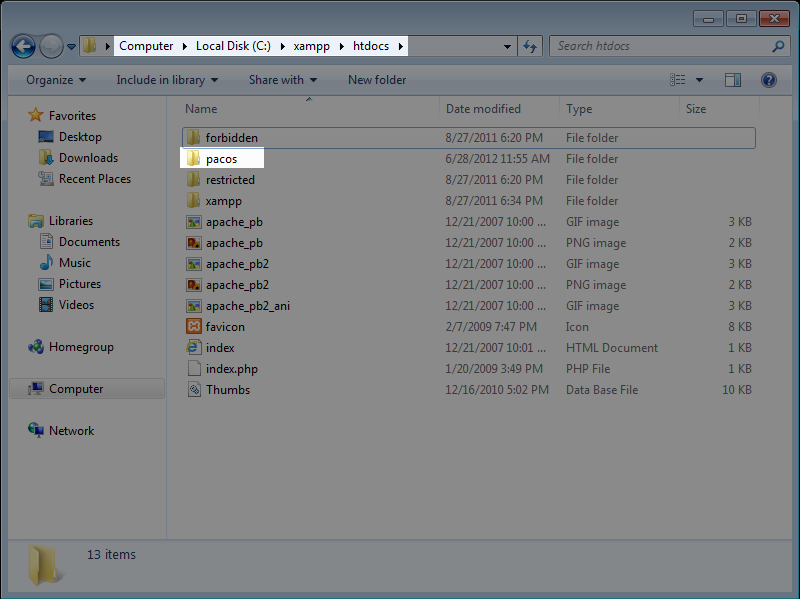This screenshot has width=800, height=599.
Task: Open the Include in library menu
Action: (167, 80)
